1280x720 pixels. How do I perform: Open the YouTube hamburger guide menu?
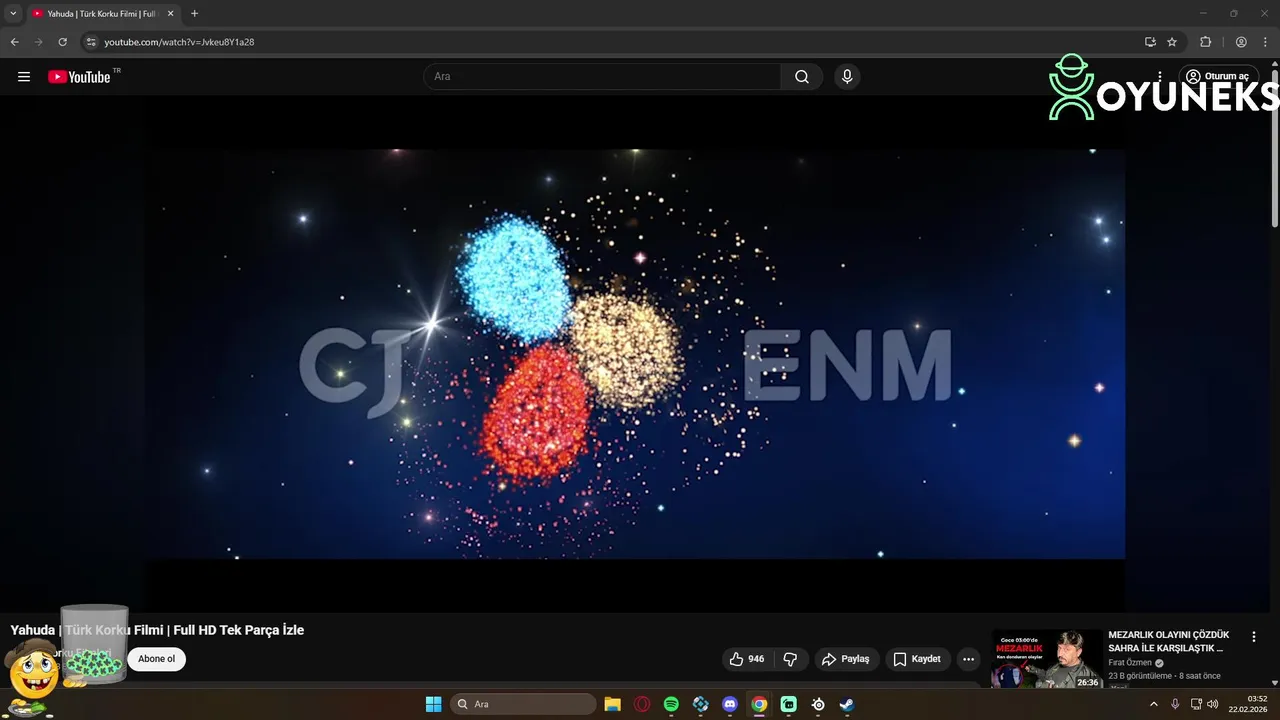tap(24, 77)
